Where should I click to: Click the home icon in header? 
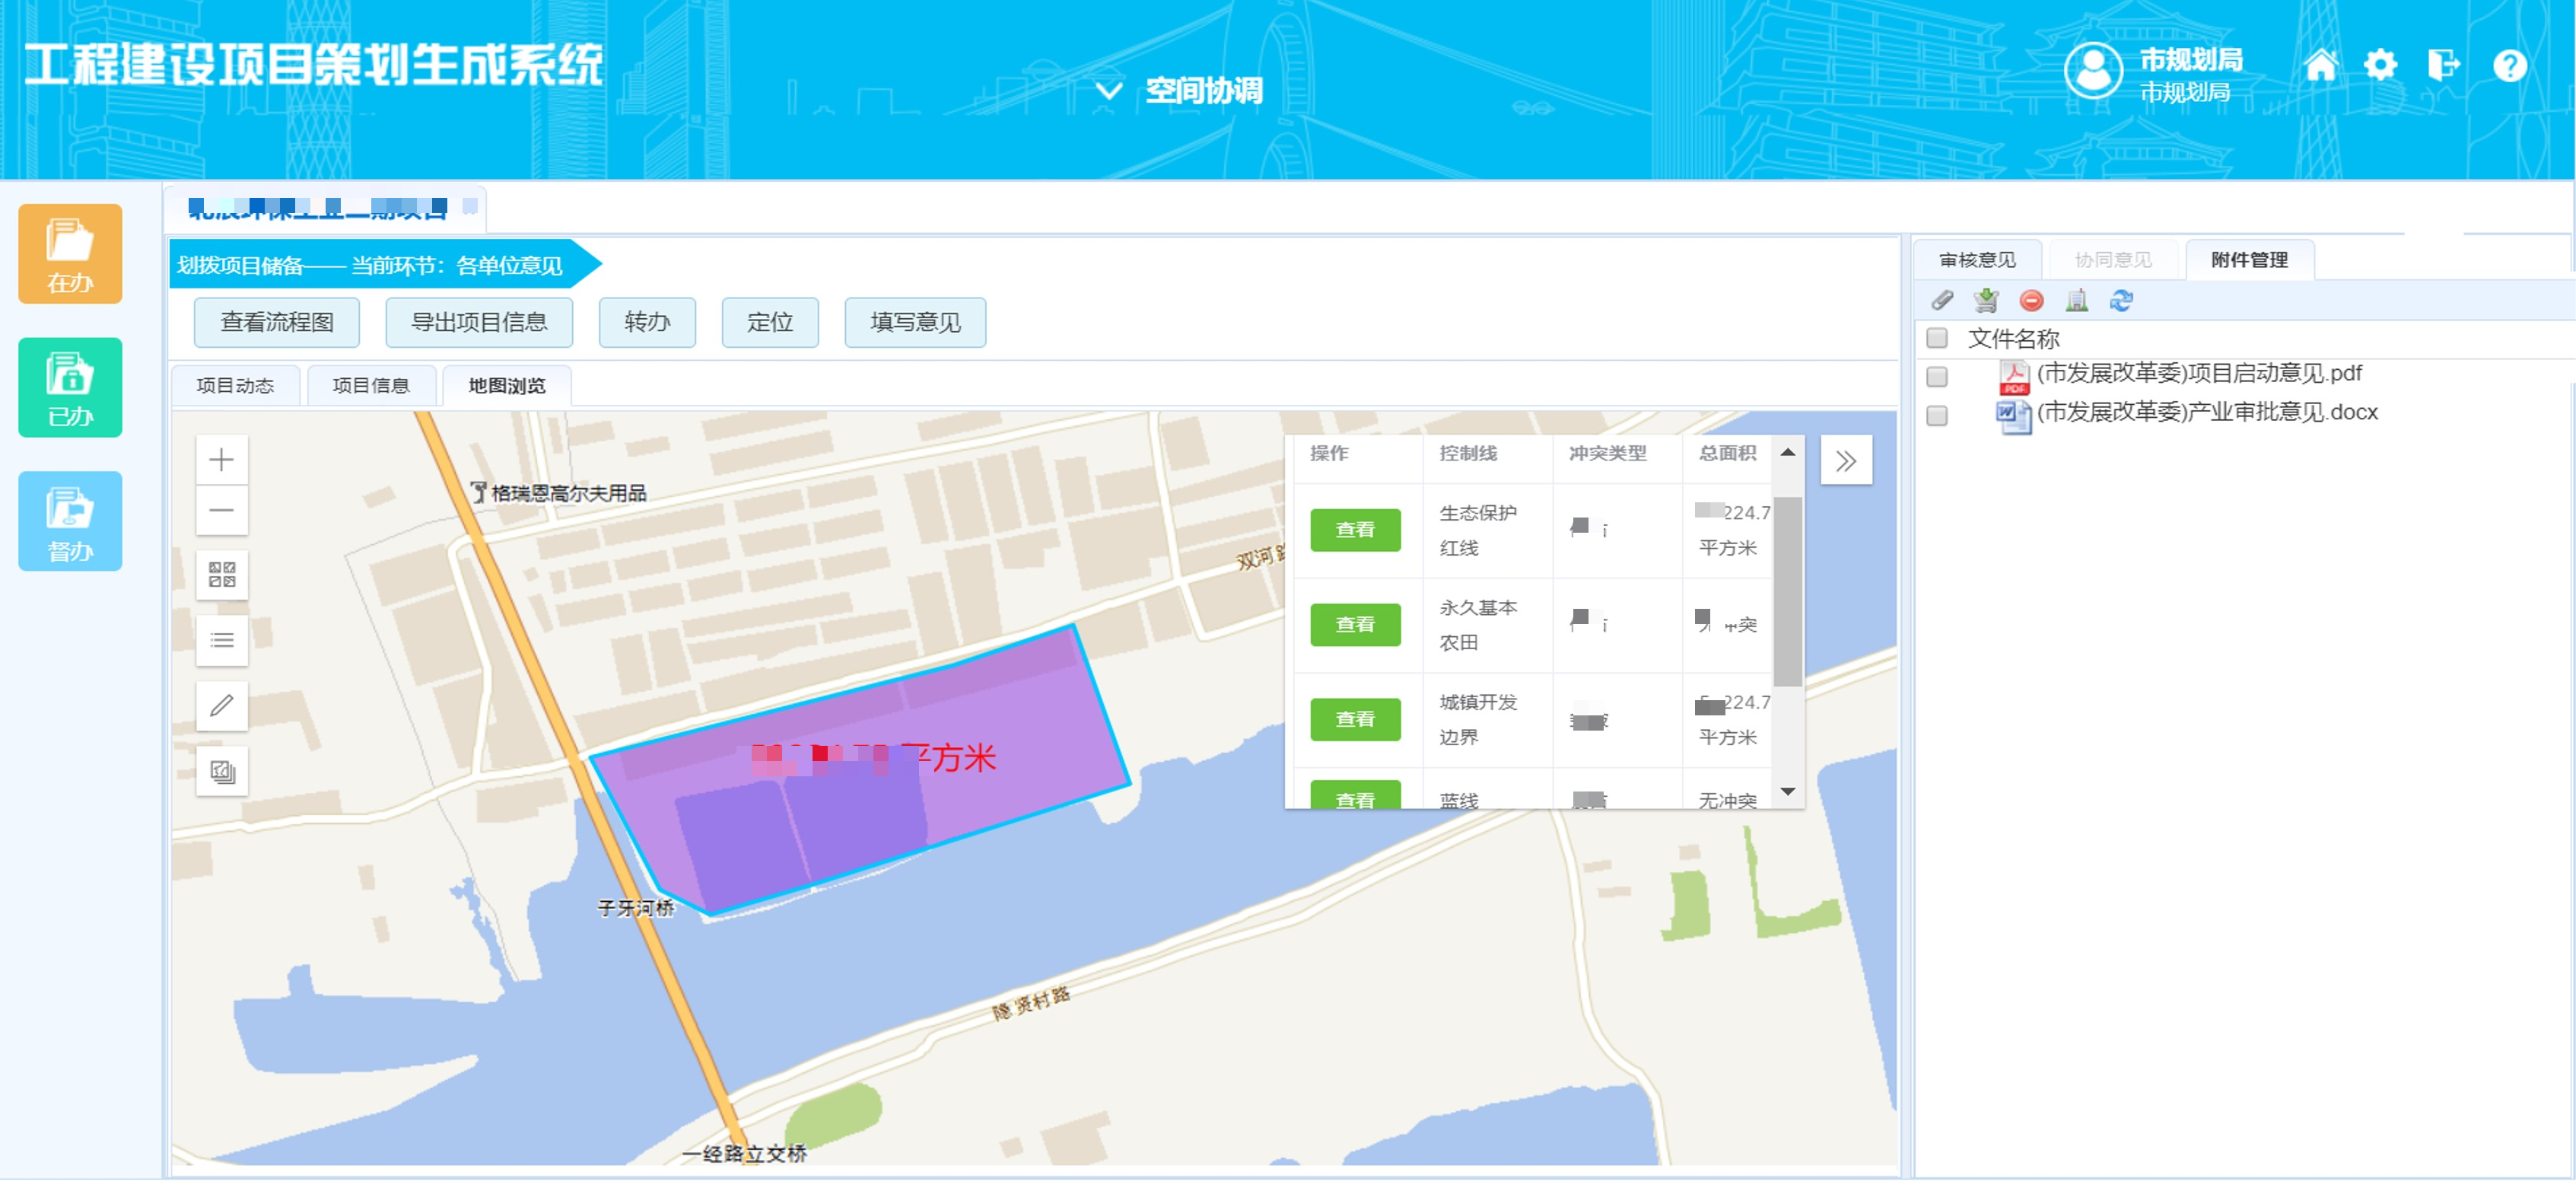(2320, 66)
